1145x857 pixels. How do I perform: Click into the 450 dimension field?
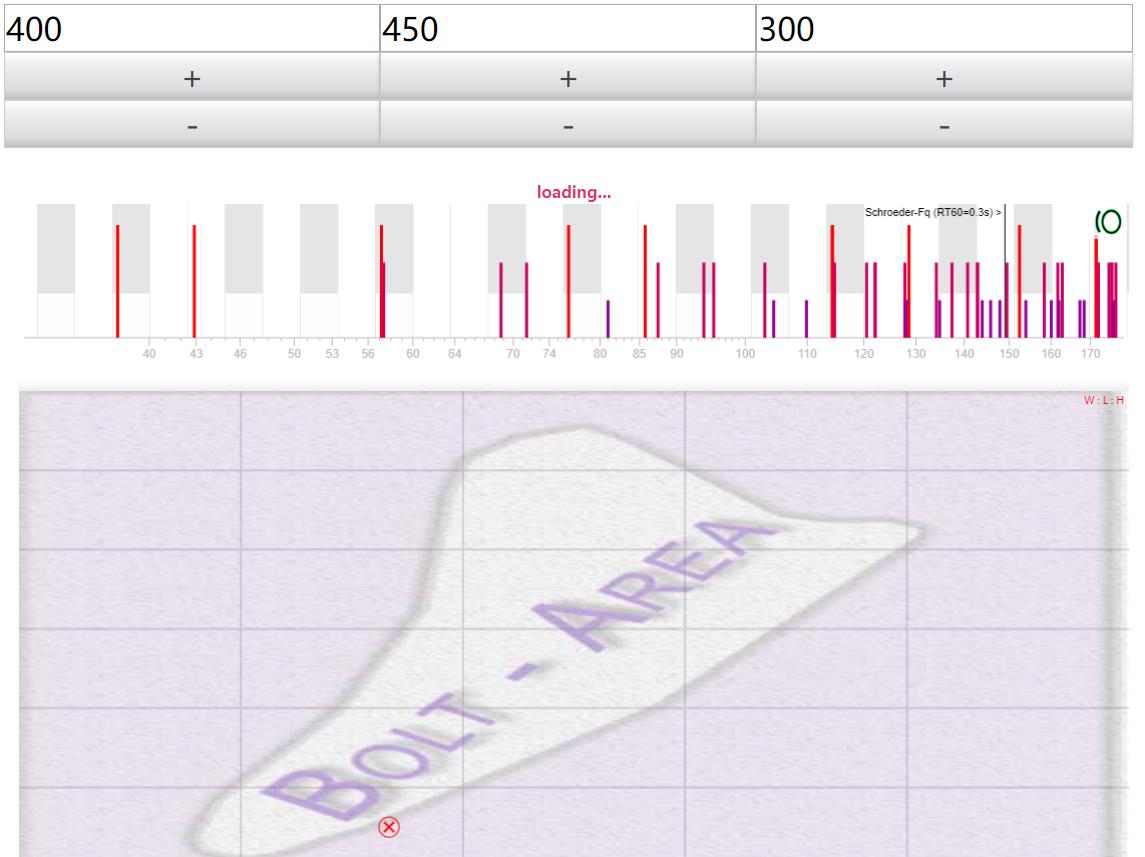click(x=567, y=29)
